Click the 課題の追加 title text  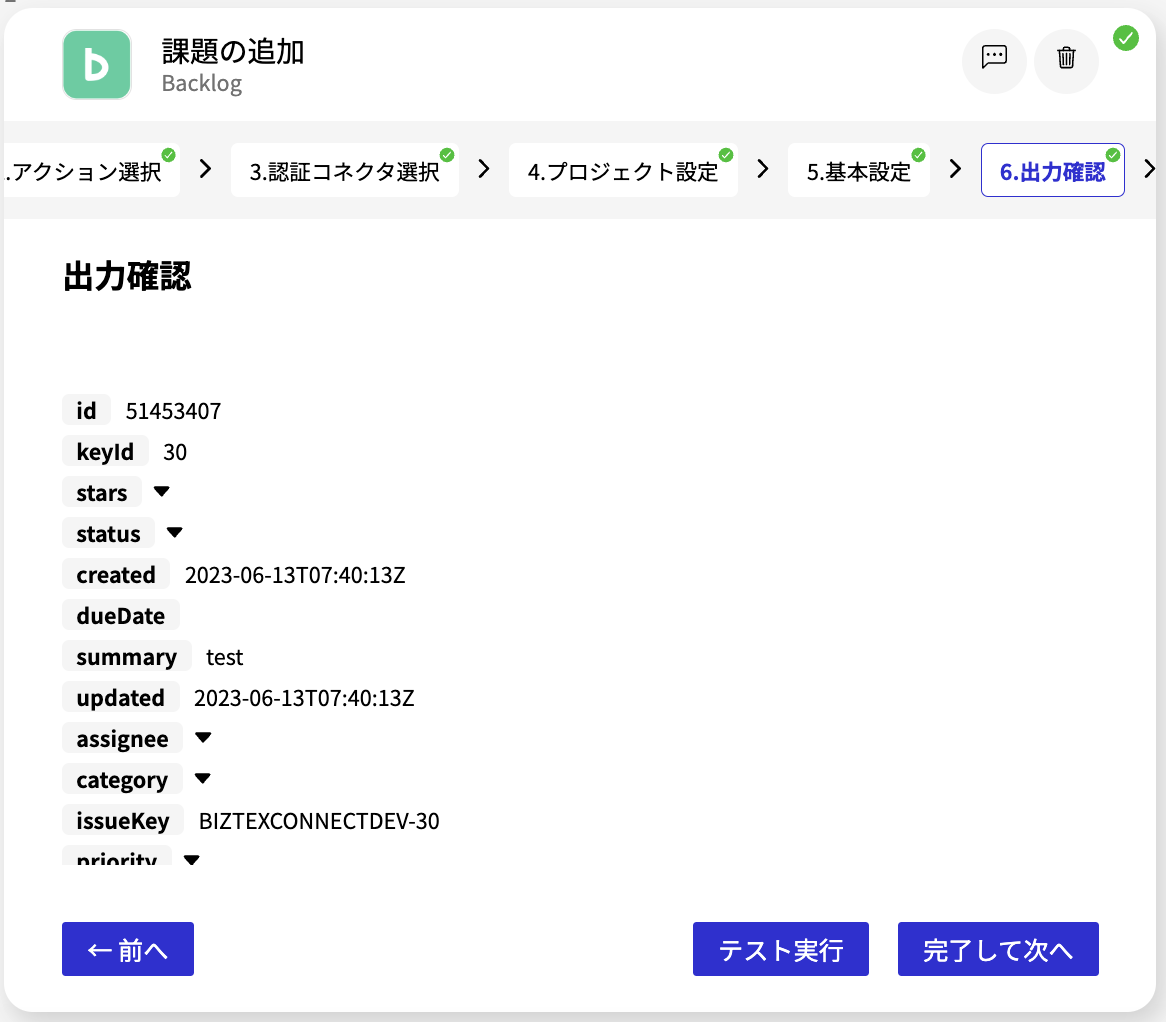point(233,51)
